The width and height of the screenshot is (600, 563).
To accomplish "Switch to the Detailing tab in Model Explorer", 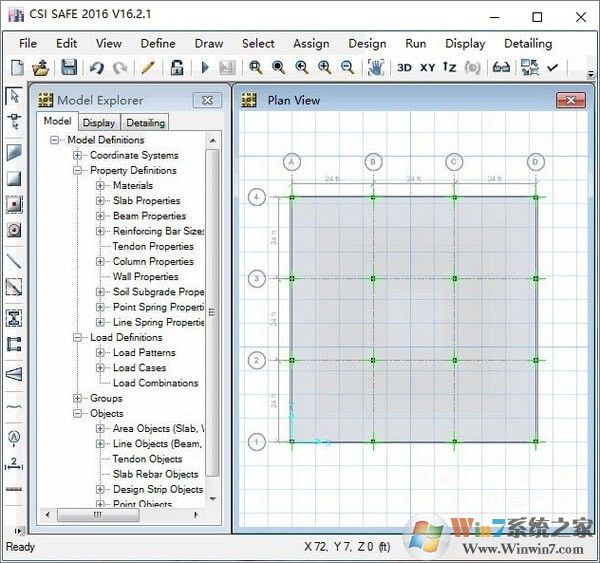I will 145,122.
